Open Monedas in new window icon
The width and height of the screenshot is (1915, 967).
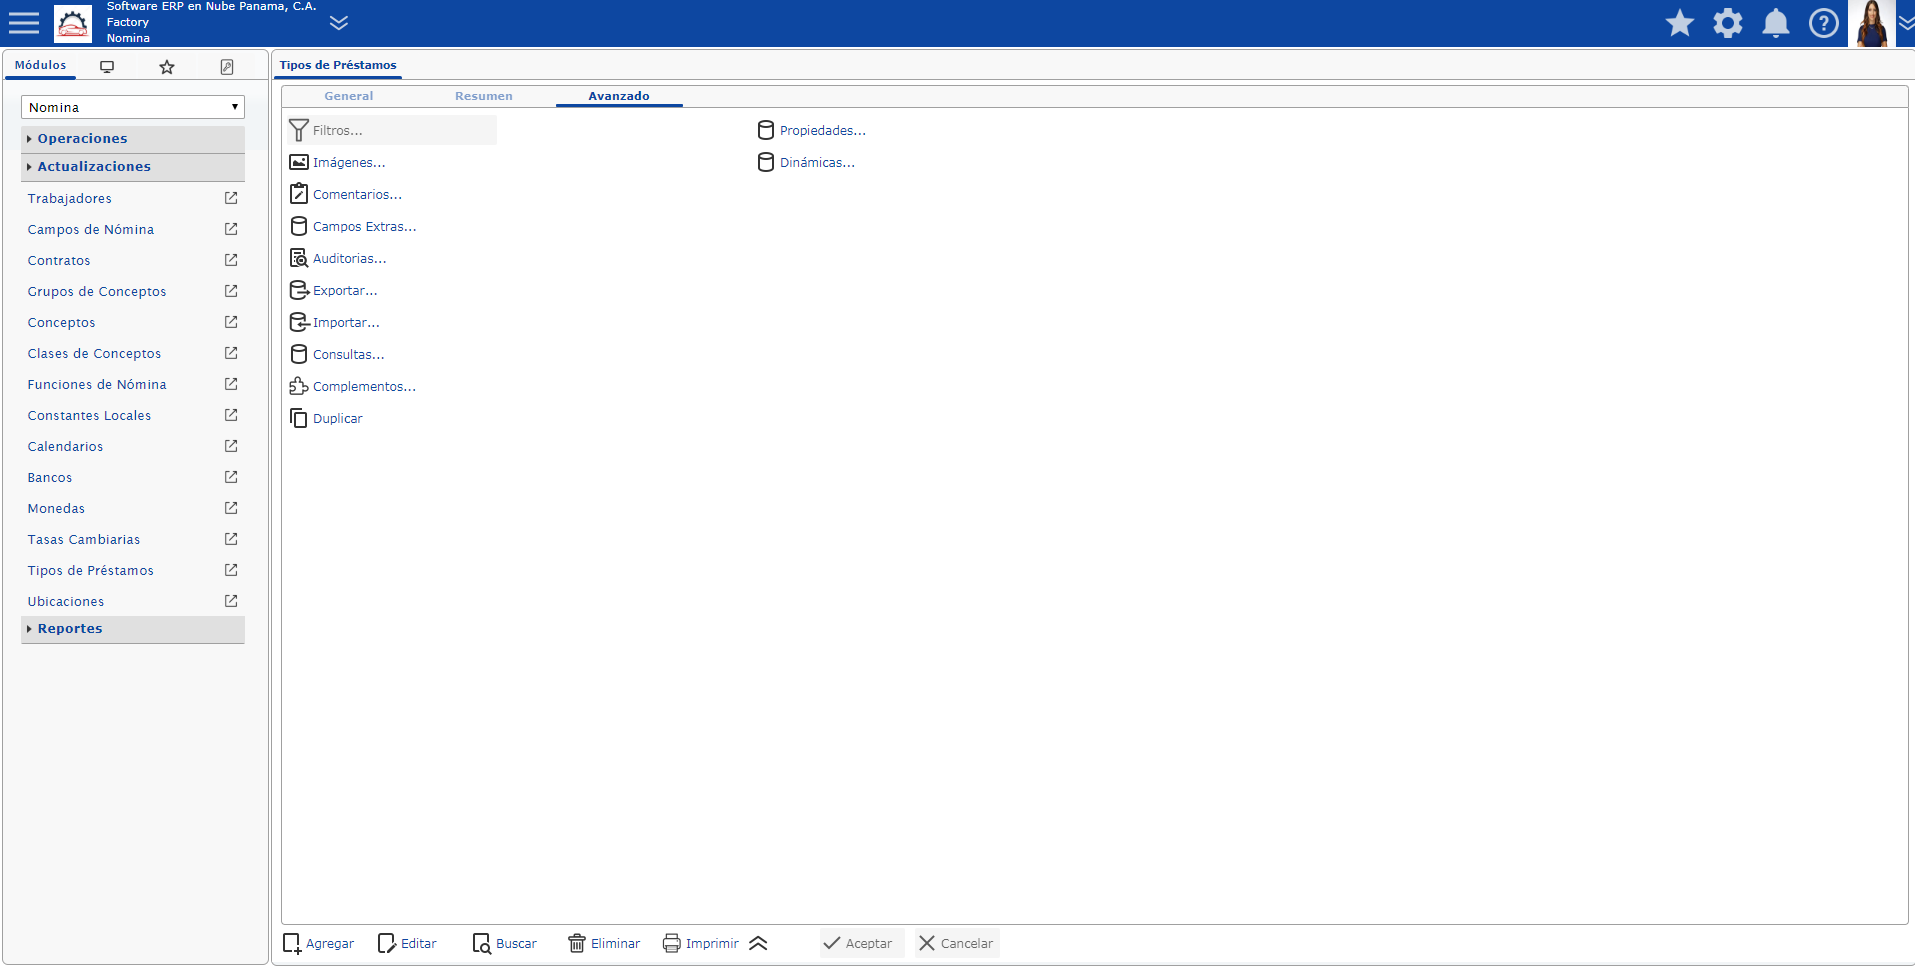[x=231, y=508]
